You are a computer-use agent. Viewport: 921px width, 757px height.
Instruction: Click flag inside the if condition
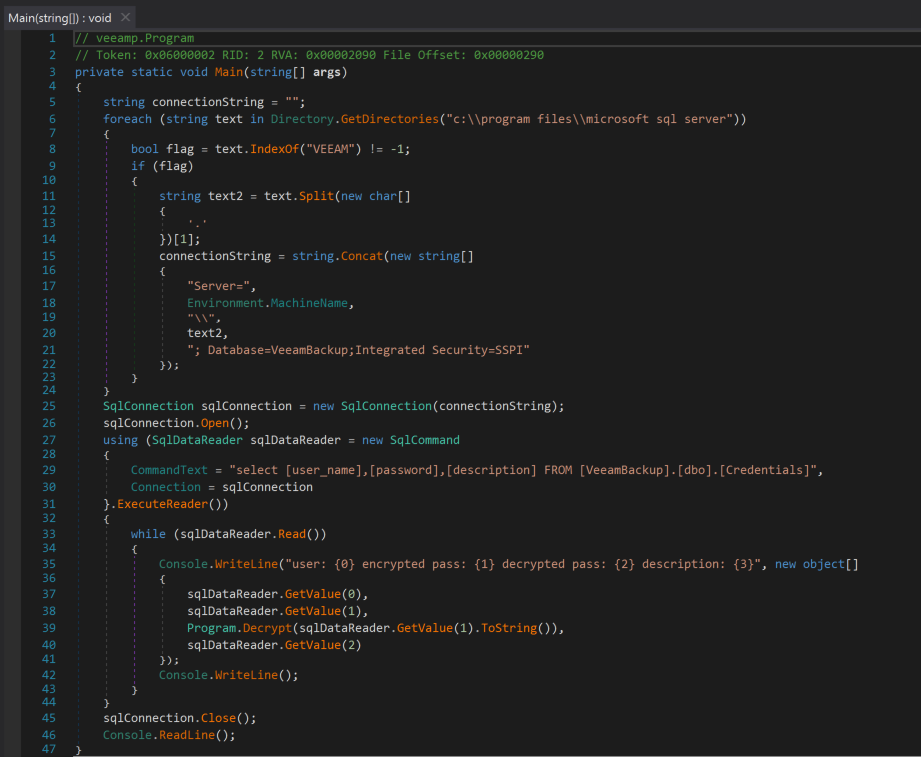click(173, 166)
